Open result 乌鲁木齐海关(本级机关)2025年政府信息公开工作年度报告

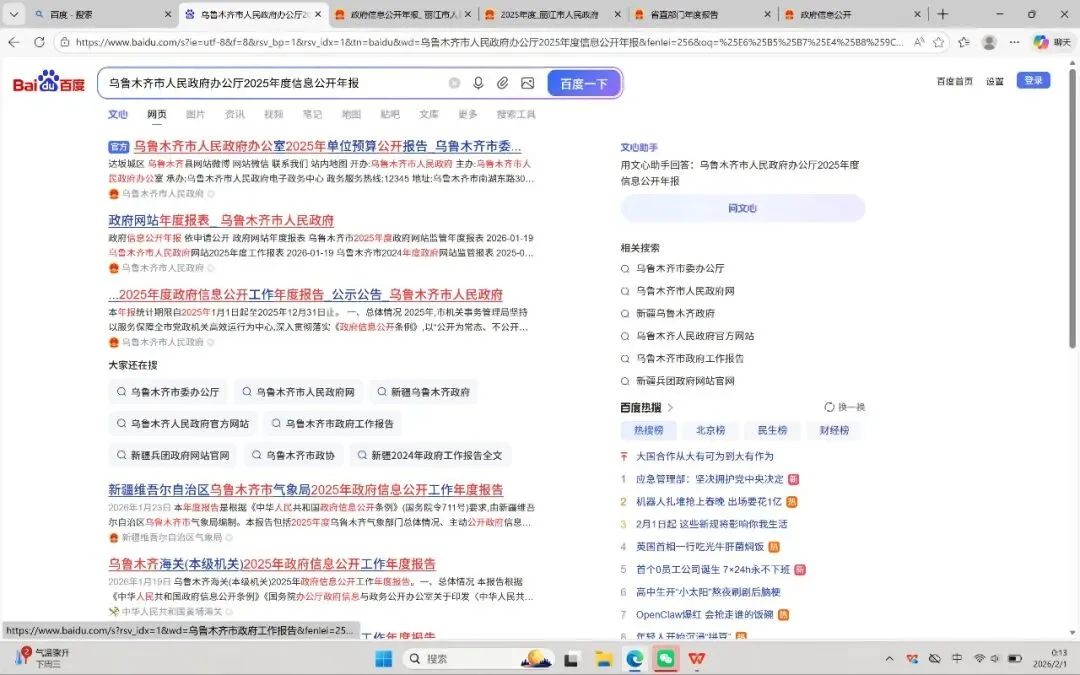click(x=272, y=564)
